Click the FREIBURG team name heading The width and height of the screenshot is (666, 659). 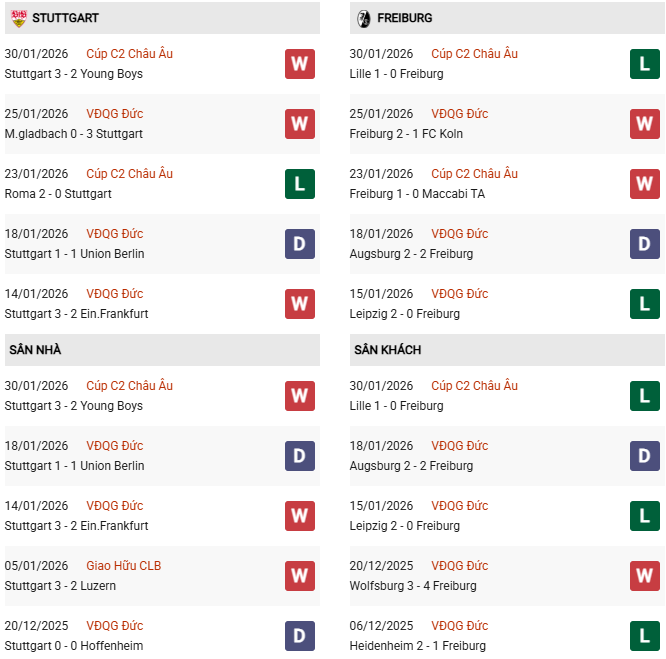[x=405, y=18]
